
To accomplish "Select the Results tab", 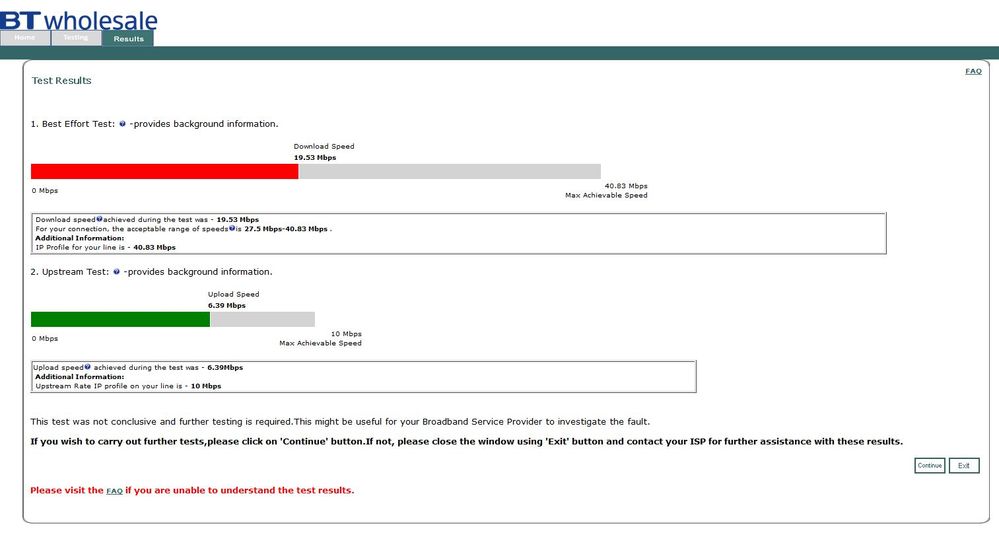I will [x=128, y=39].
